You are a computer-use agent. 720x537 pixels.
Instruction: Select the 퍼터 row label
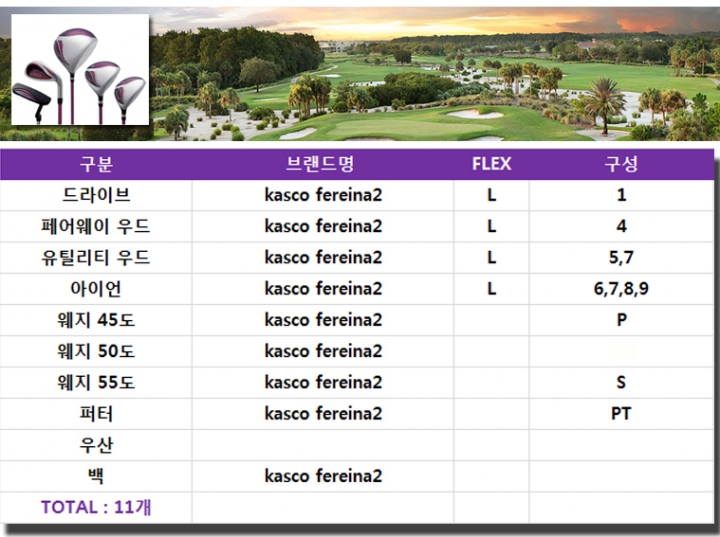tap(96, 414)
